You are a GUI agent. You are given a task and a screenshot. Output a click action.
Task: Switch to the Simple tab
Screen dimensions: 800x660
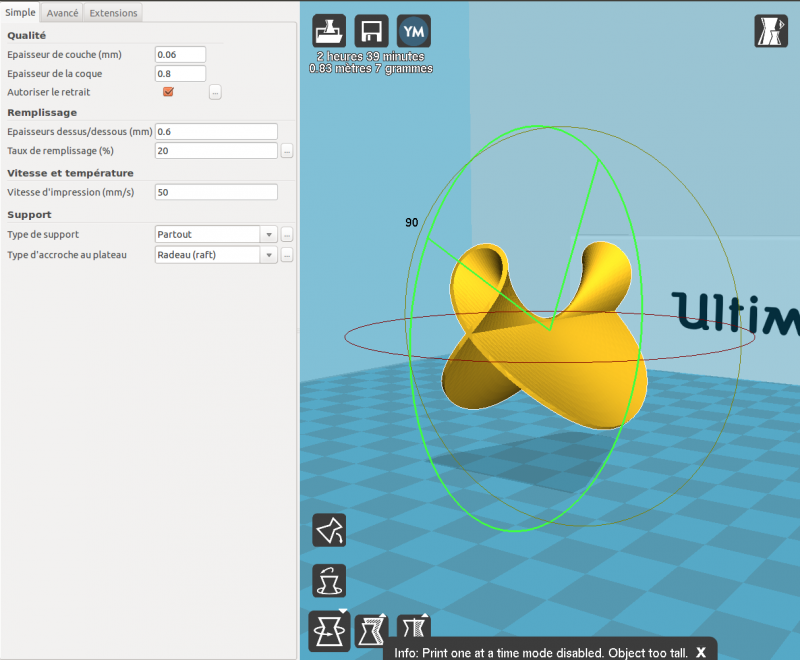click(x=20, y=12)
